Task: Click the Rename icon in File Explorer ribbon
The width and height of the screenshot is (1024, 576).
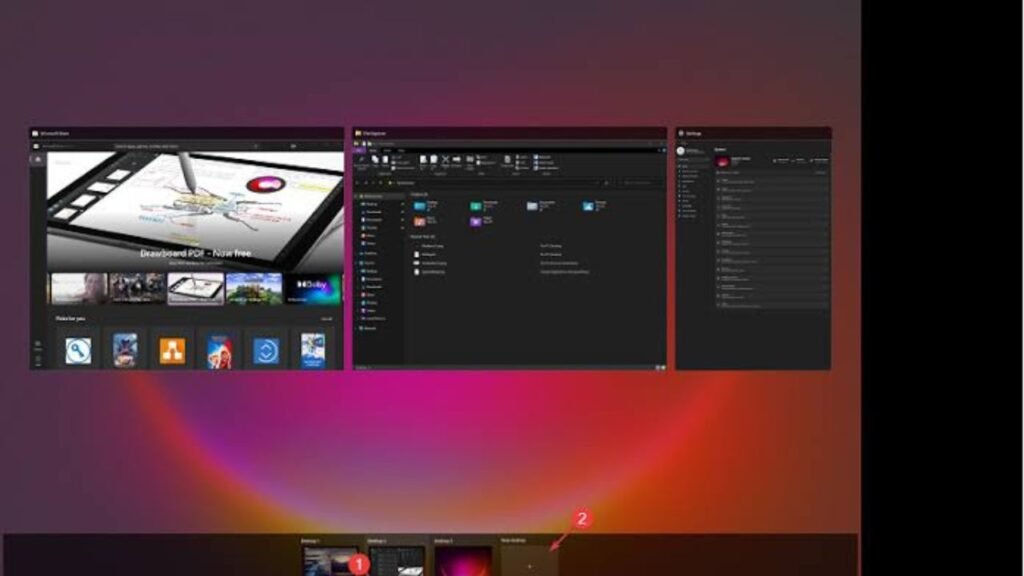Action: pos(456,159)
